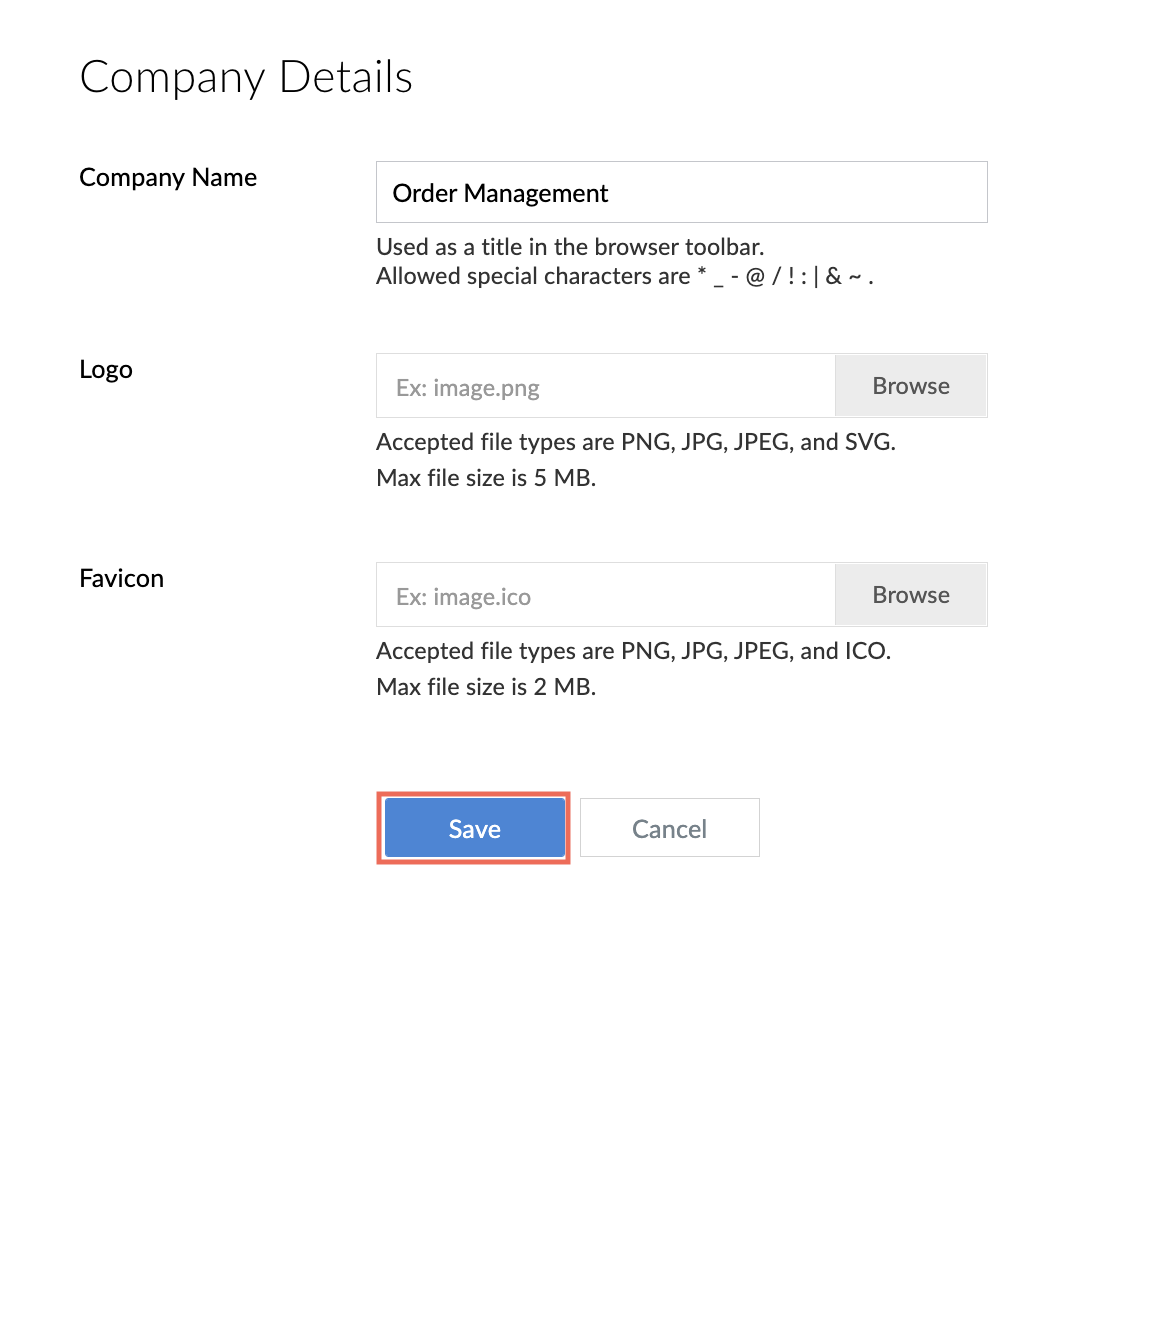Click the logo accepted file types hint
The image size is (1154, 1318).
636,442
